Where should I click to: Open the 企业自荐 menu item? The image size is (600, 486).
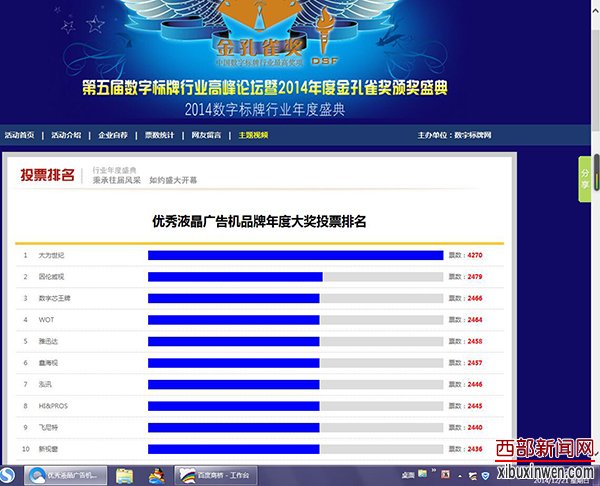point(113,134)
